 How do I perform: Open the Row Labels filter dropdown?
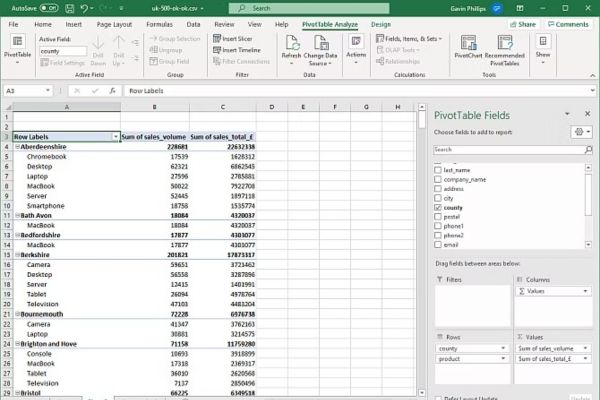116,137
